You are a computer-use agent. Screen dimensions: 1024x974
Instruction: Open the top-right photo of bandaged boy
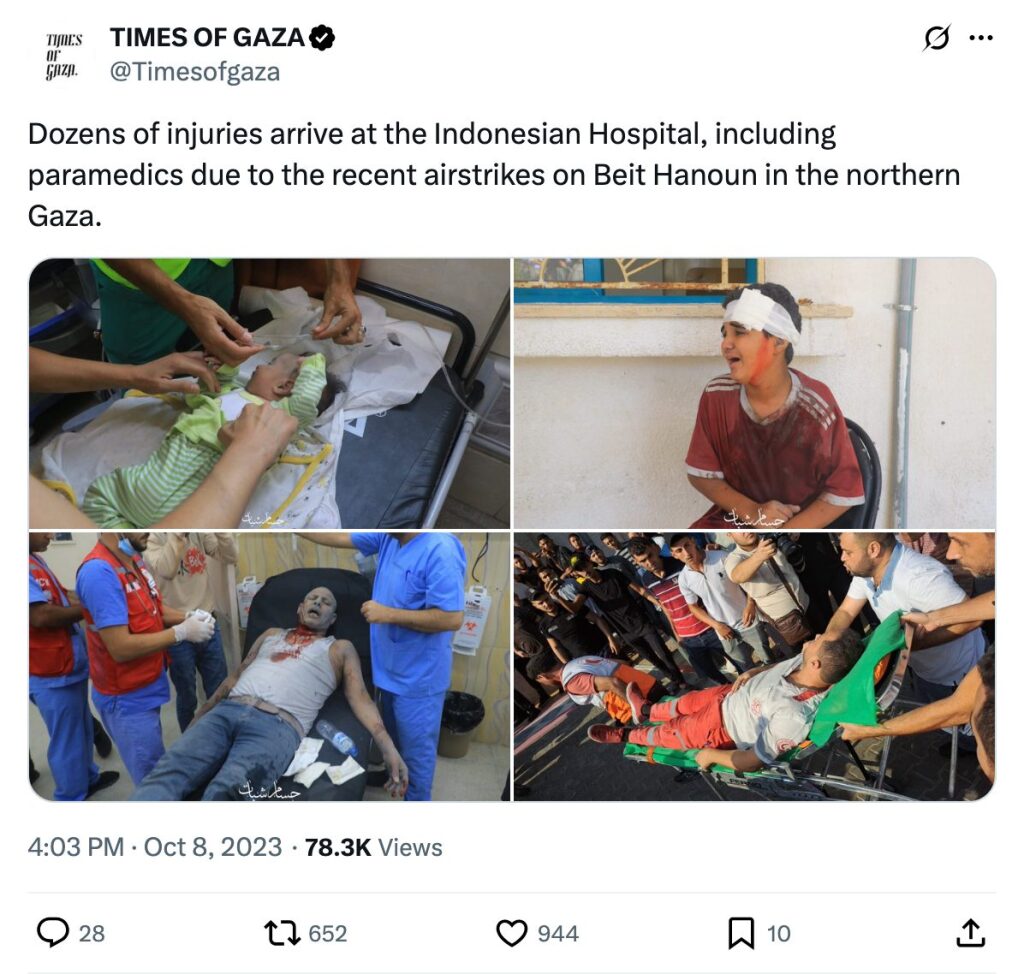[x=755, y=393]
